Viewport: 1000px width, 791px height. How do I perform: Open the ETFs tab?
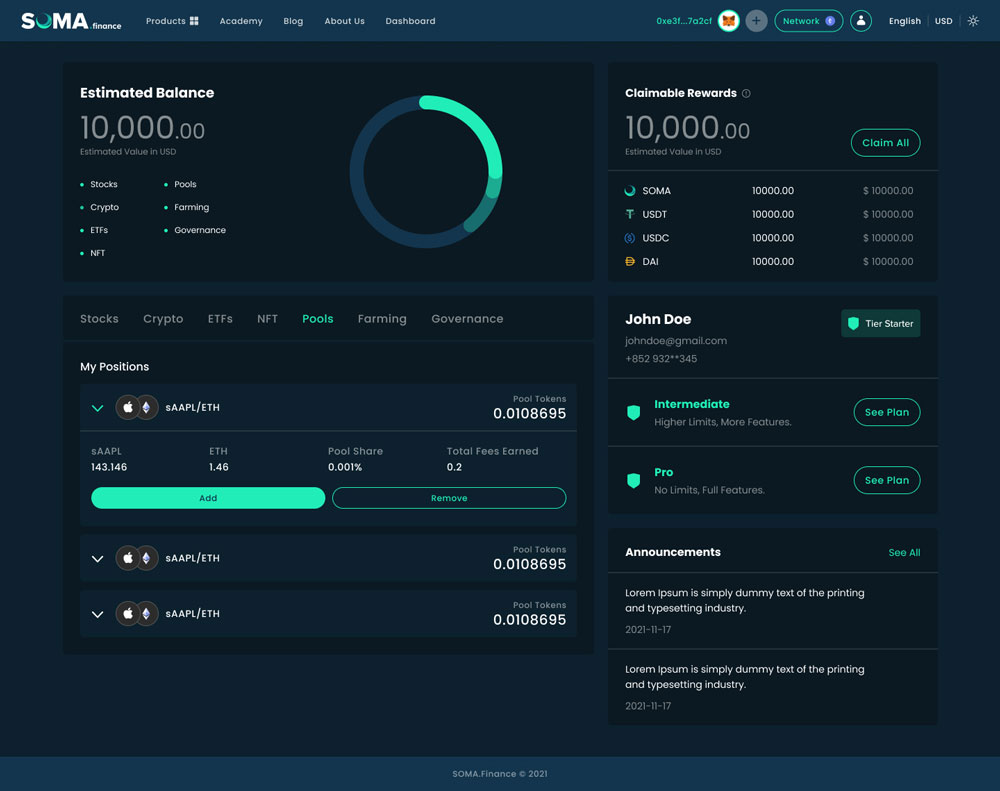click(x=220, y=319)
